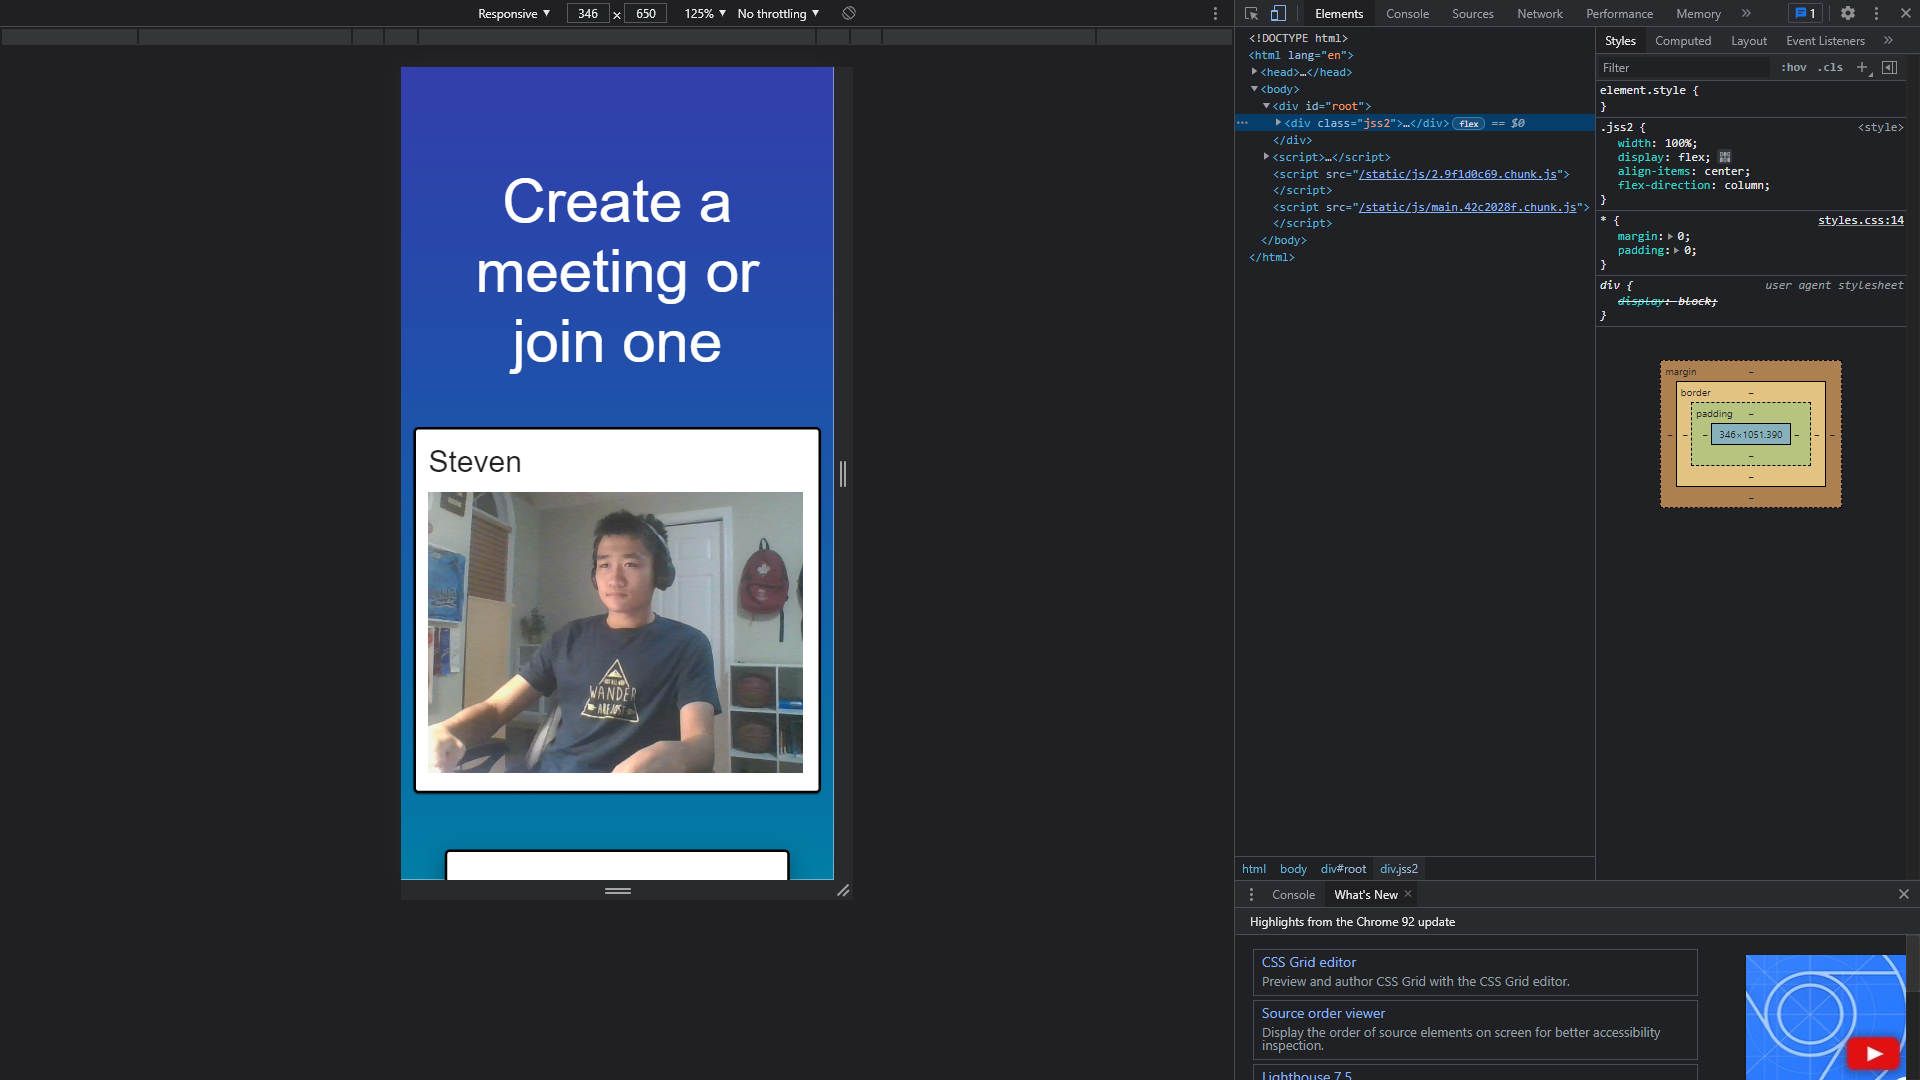Screen dimensions: 1920x1080
Task: Switch to the Network tab
Action: pyautogui.click(x=1539, y=13)
